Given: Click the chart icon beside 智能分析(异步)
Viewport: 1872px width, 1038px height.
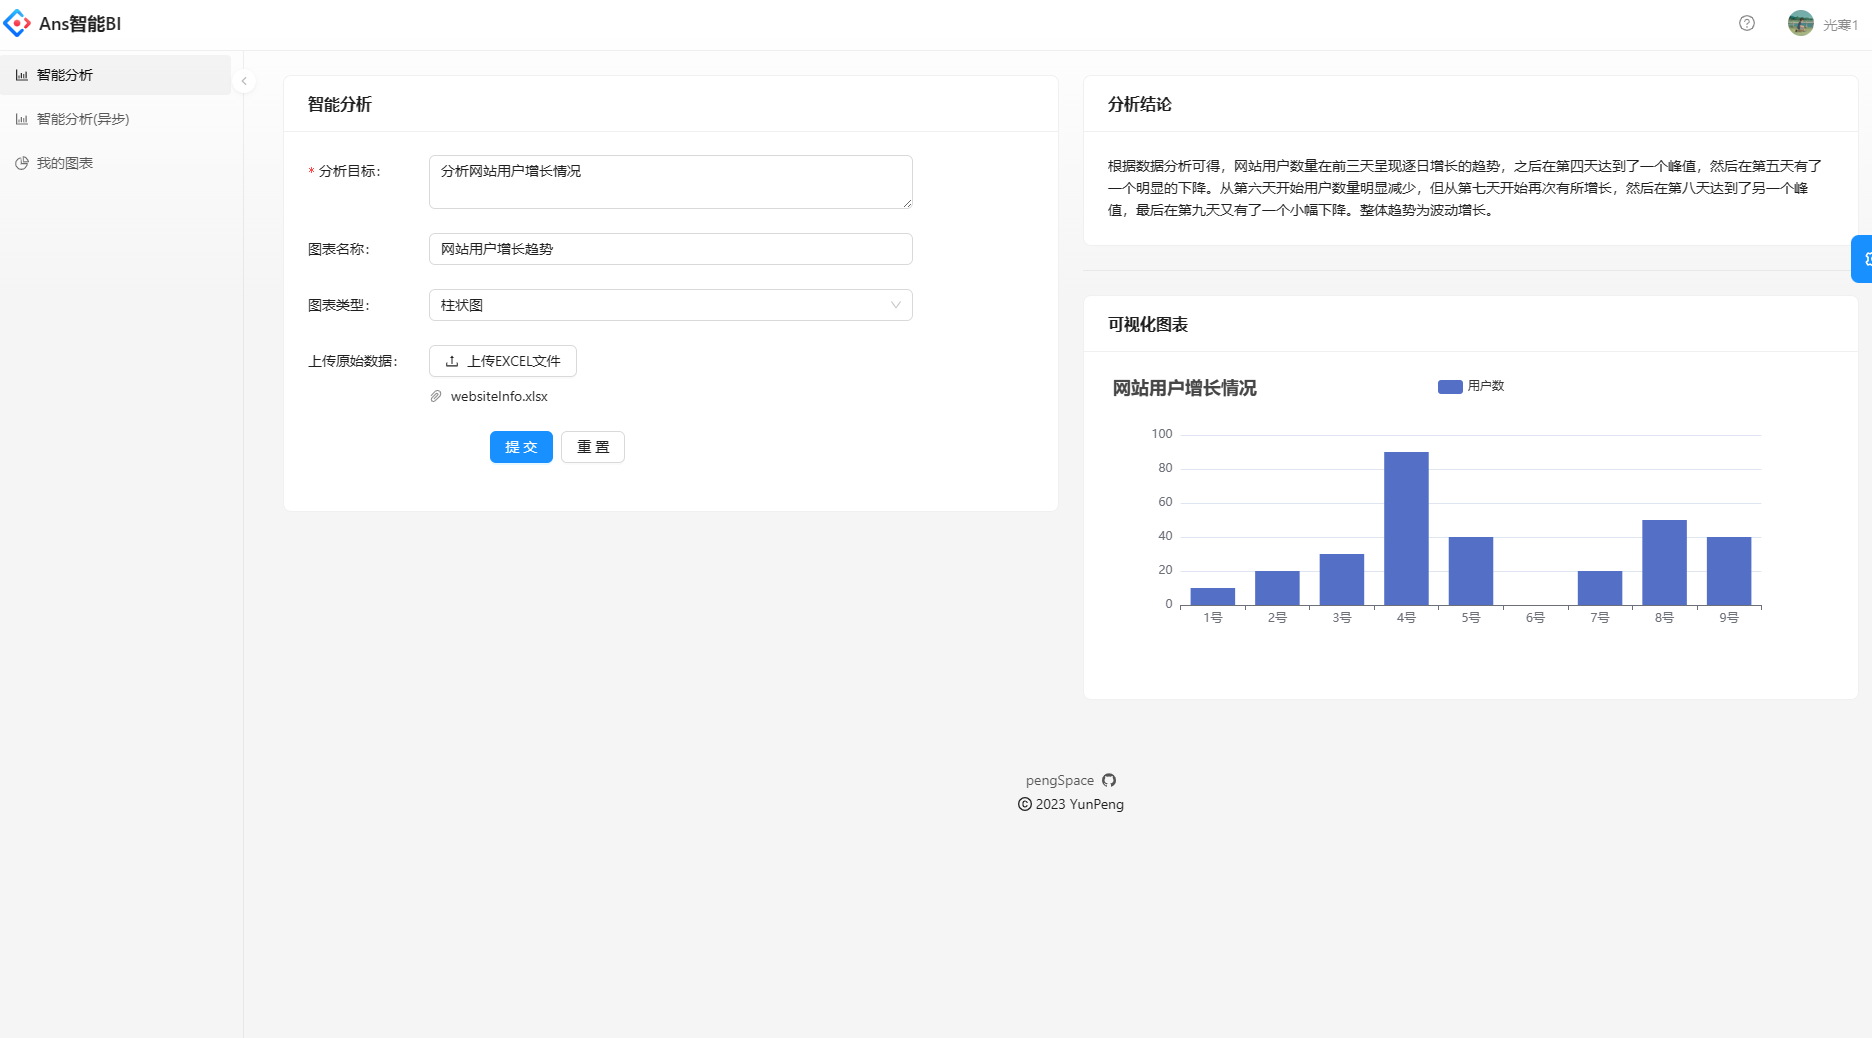Looking at the screenshot, I should (22, 118).
